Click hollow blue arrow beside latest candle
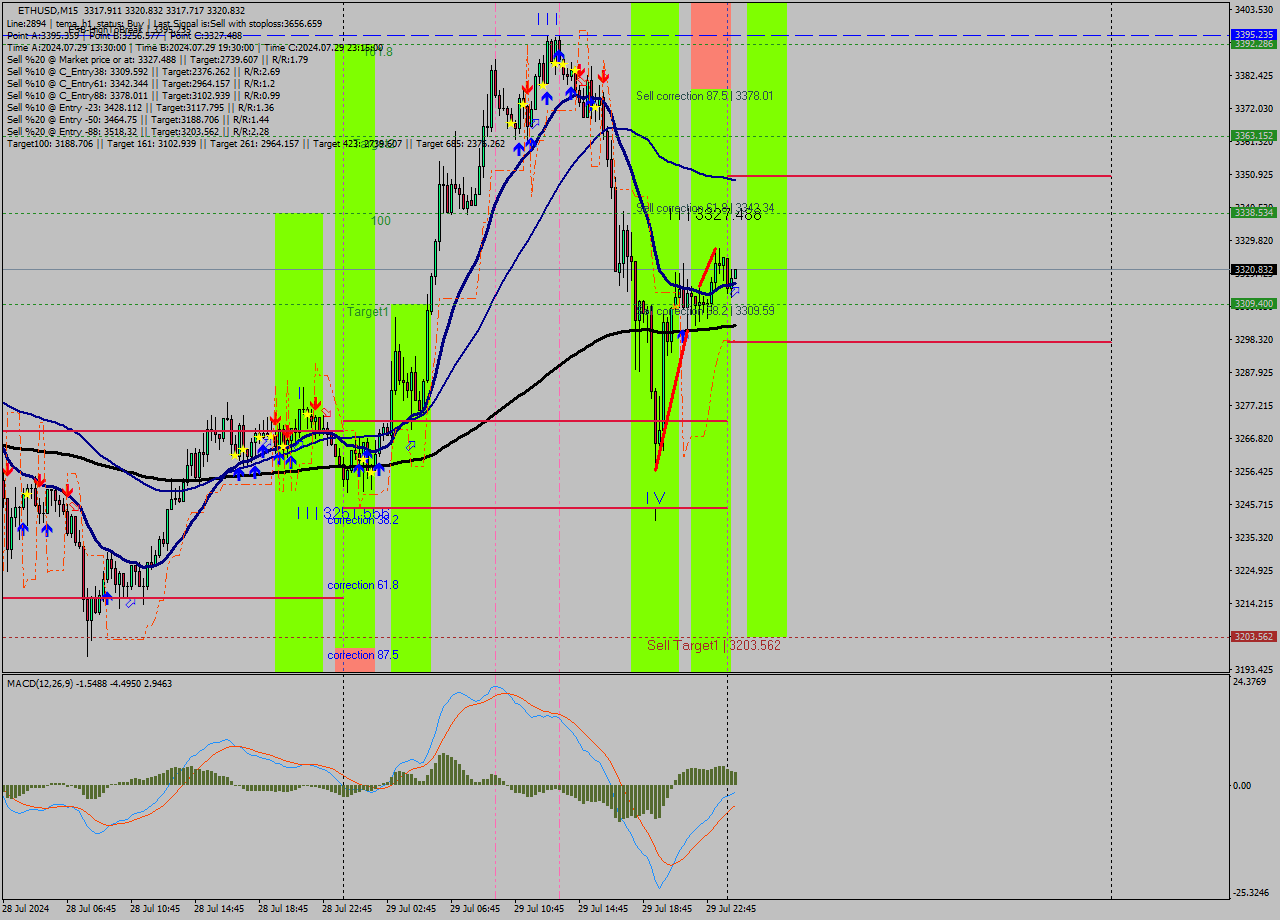 [735, 292]
